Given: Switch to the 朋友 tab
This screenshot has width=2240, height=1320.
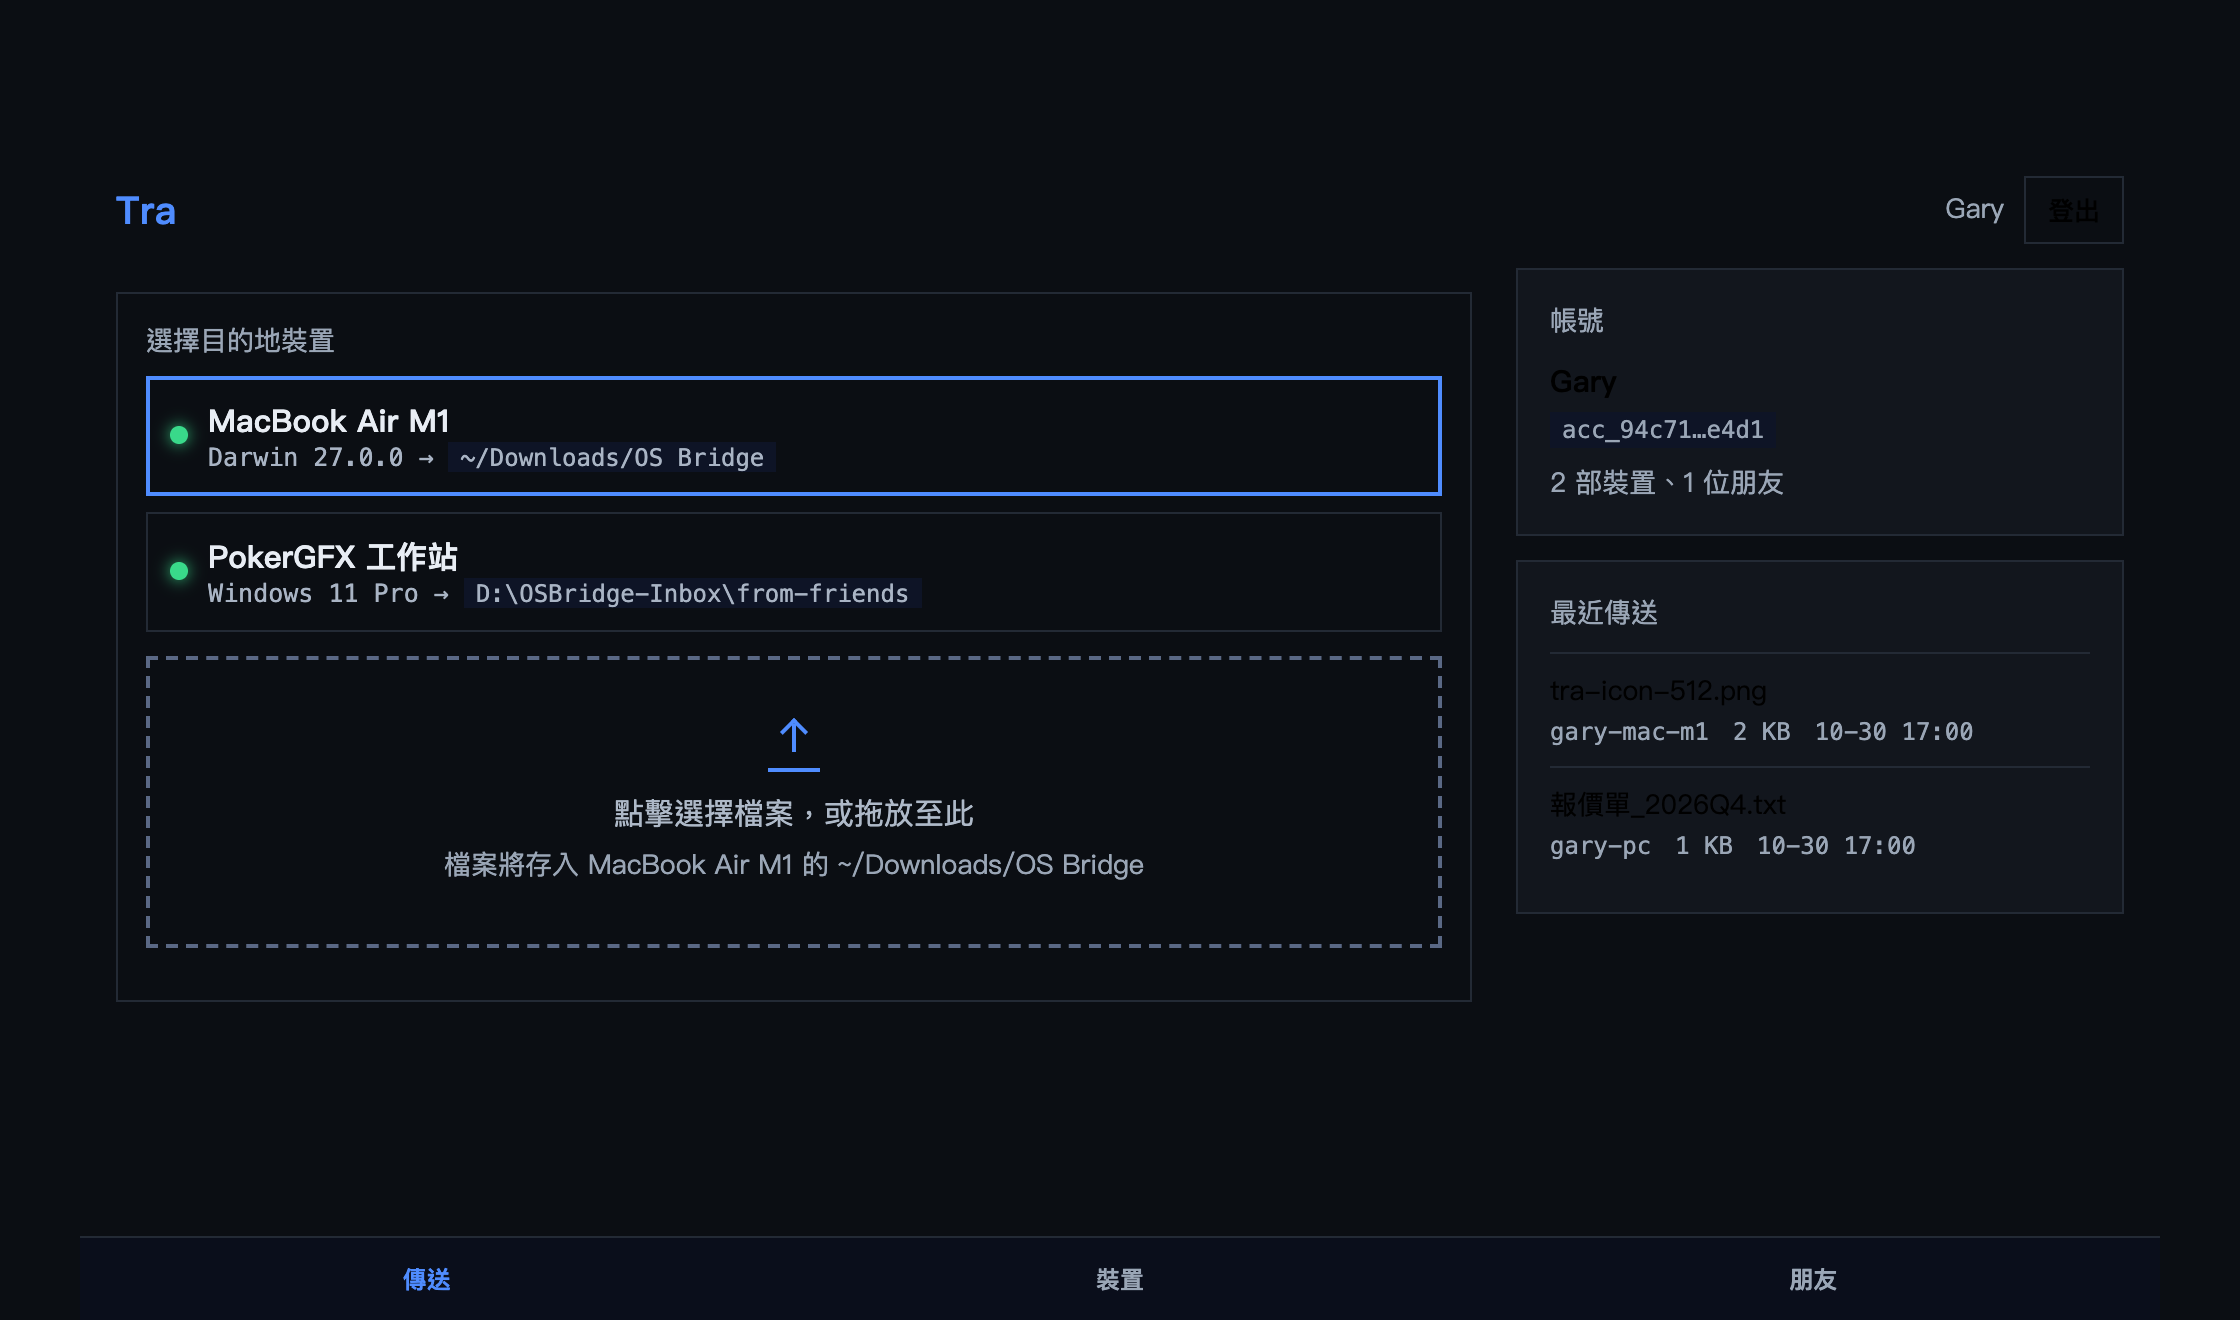Looking at the screenshot, I should pyautogui.click(x=1813, y=1279).
